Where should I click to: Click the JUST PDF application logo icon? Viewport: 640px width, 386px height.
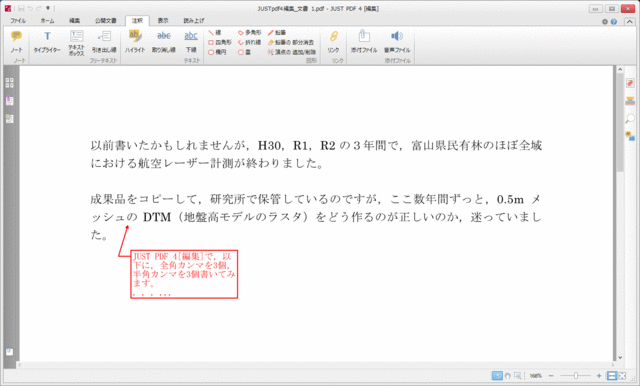point(8,8)
